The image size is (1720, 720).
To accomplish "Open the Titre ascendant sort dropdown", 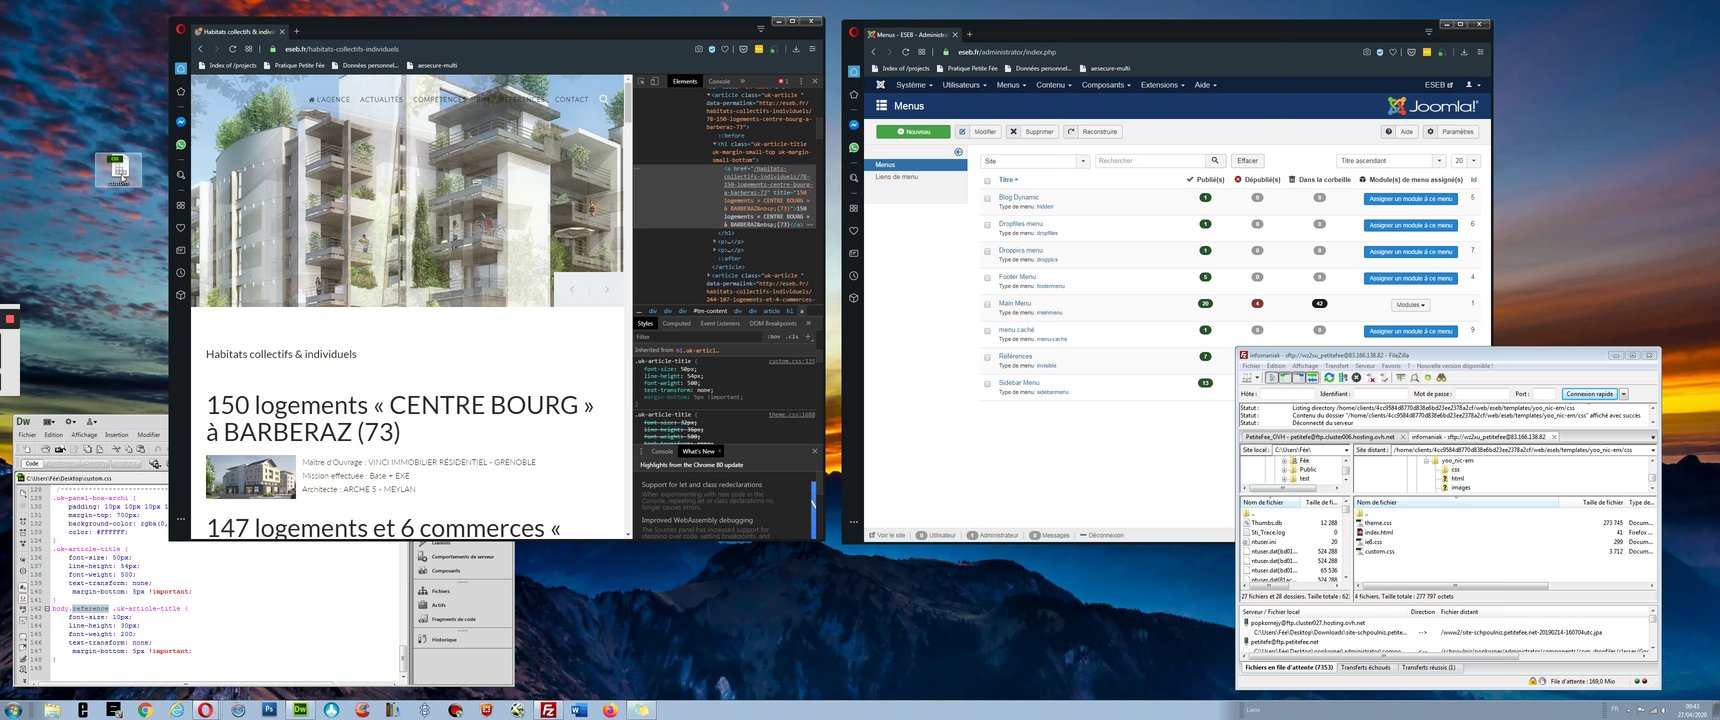I will (1391, 161).
